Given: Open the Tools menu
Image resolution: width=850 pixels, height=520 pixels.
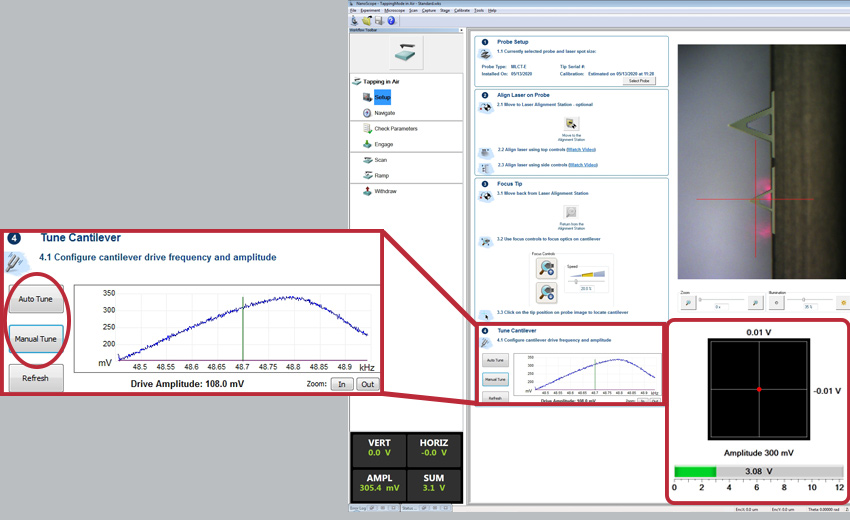Looking at the screenshot, I should pyautogui.click(x=479, y=10).
